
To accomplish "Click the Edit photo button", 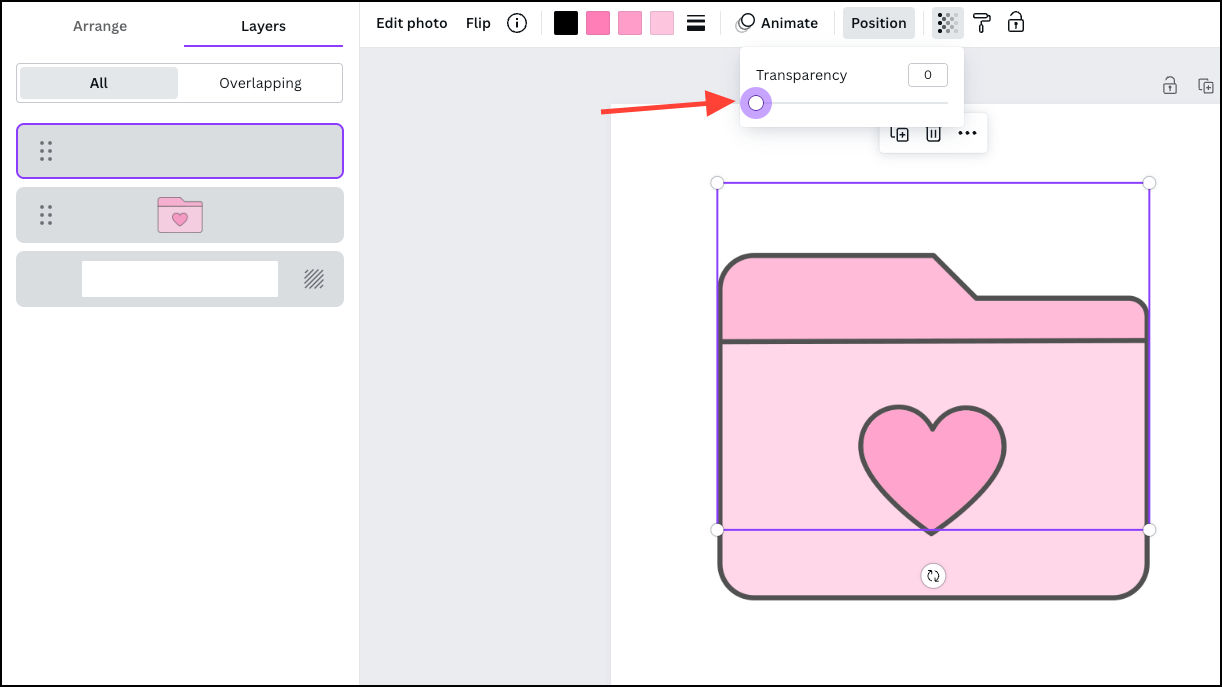I will [412, 23].
